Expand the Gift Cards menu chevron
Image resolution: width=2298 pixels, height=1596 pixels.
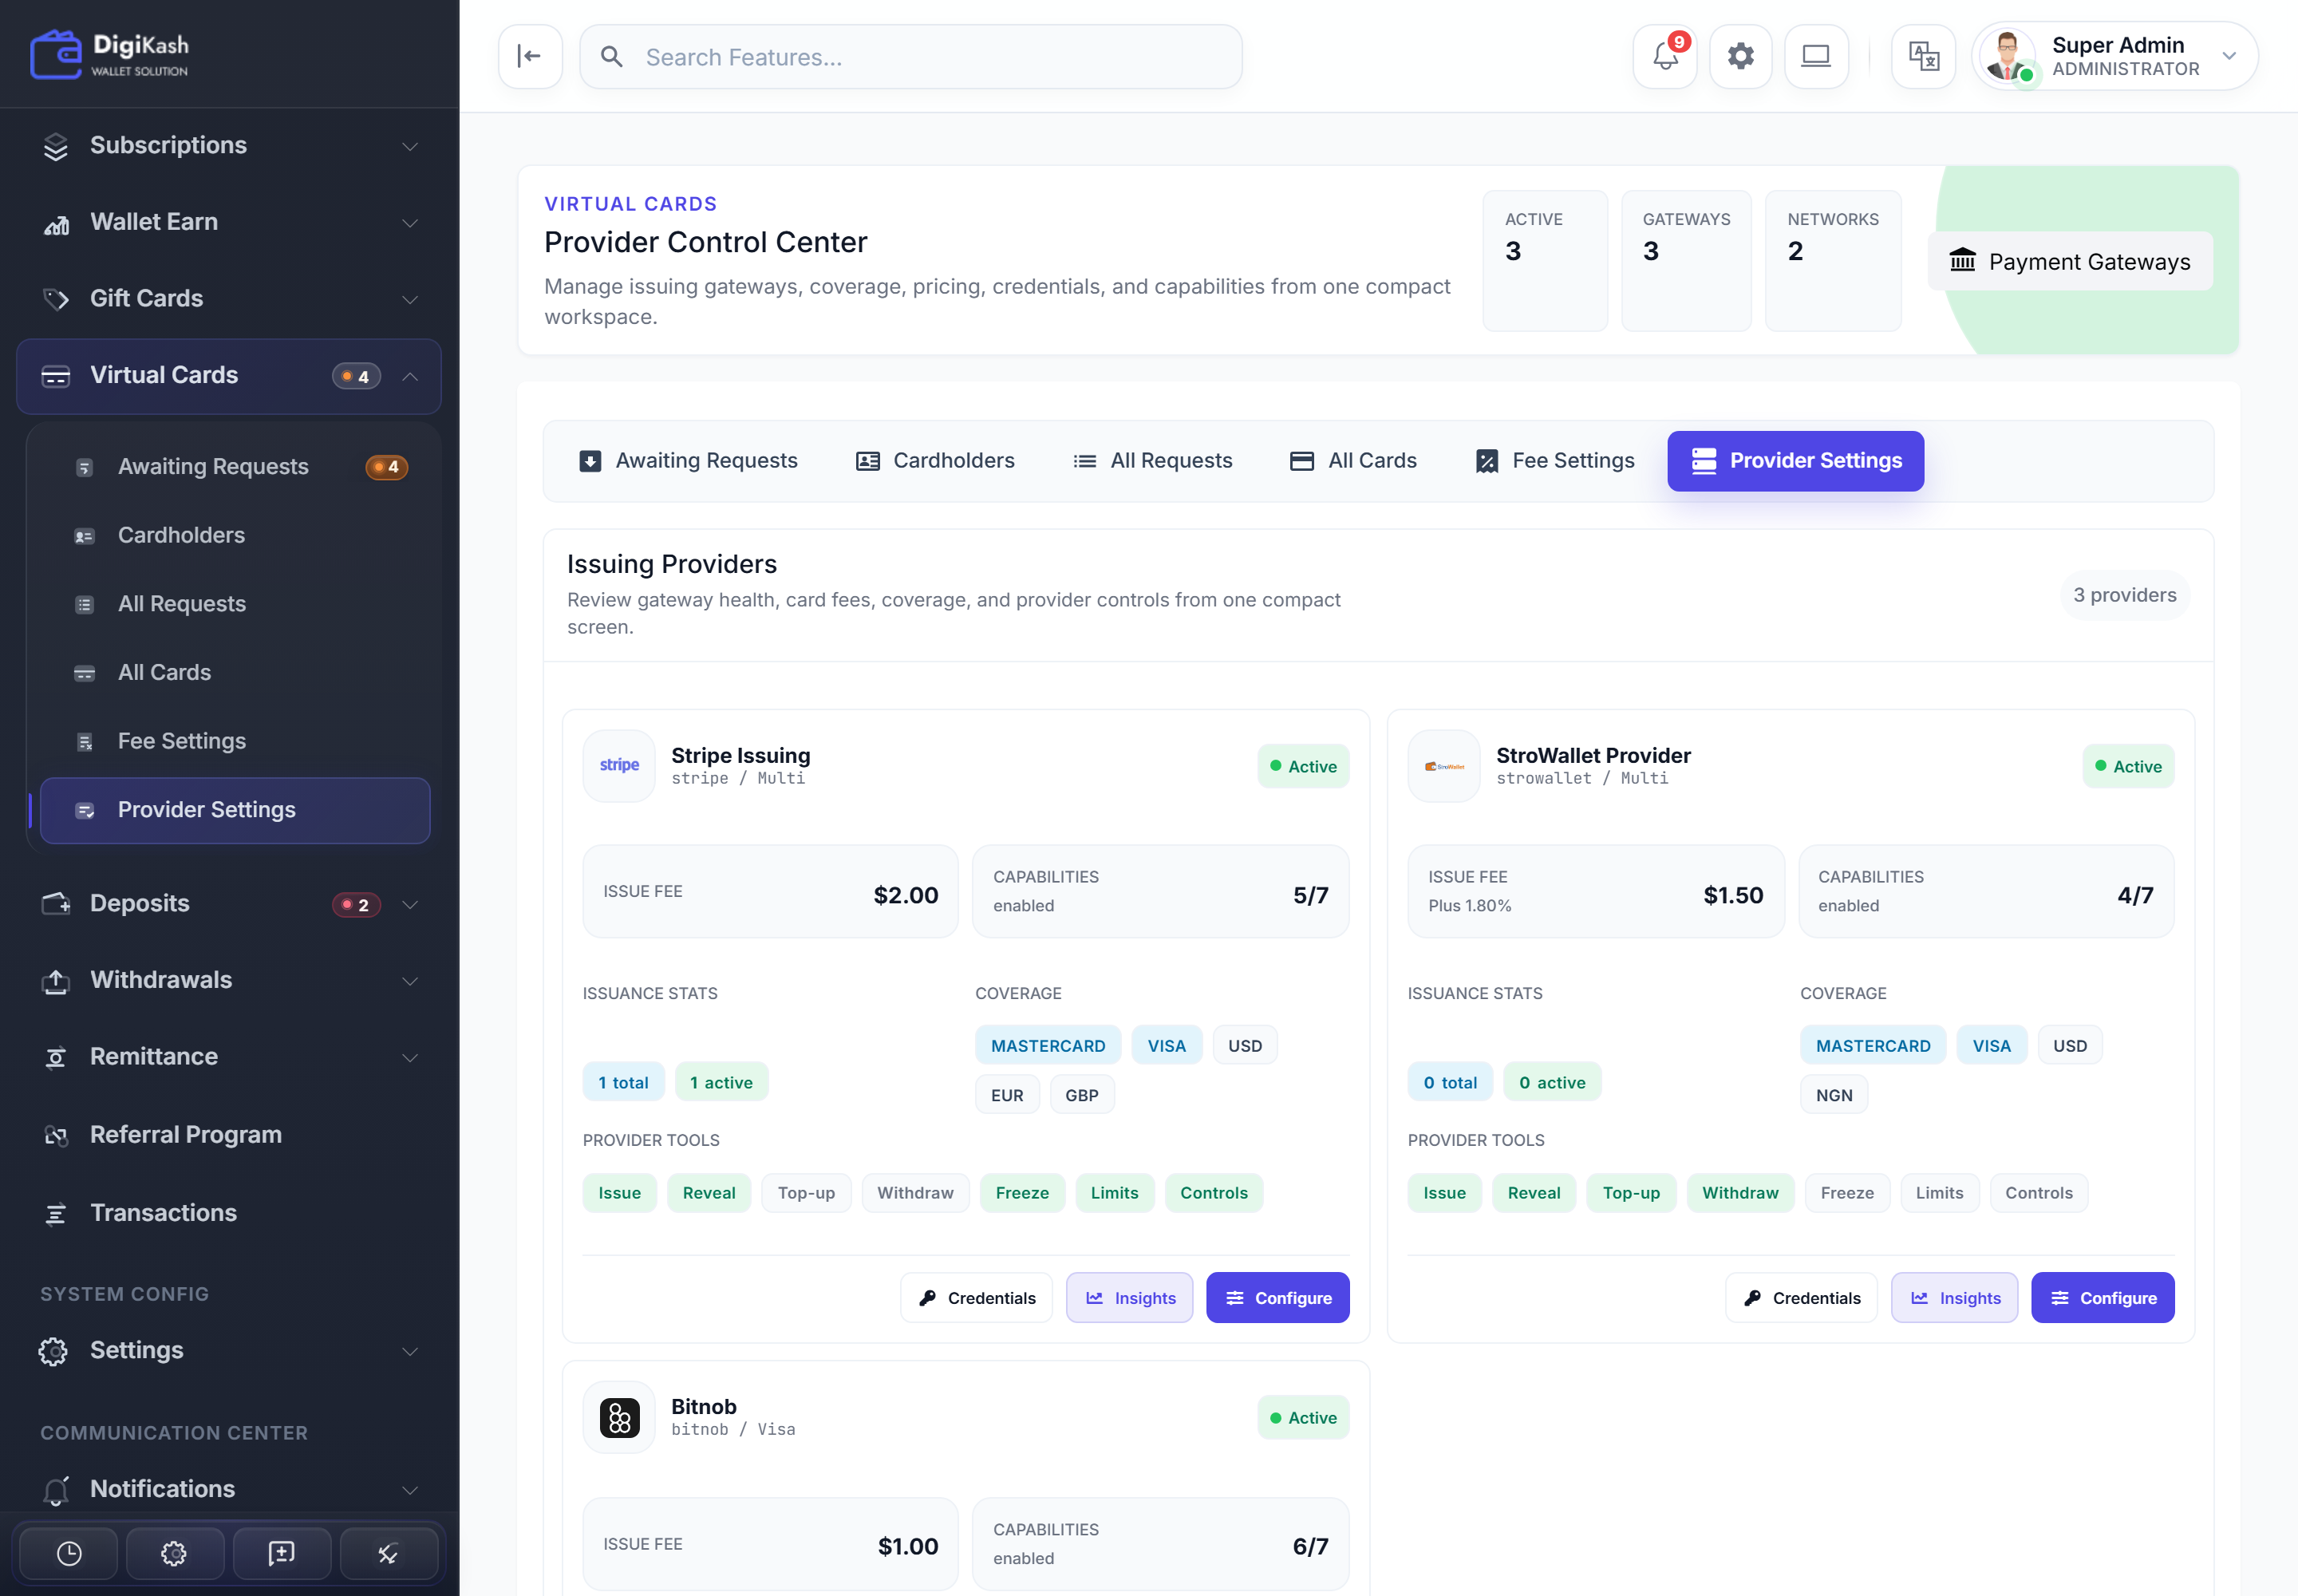click(410, 299)
